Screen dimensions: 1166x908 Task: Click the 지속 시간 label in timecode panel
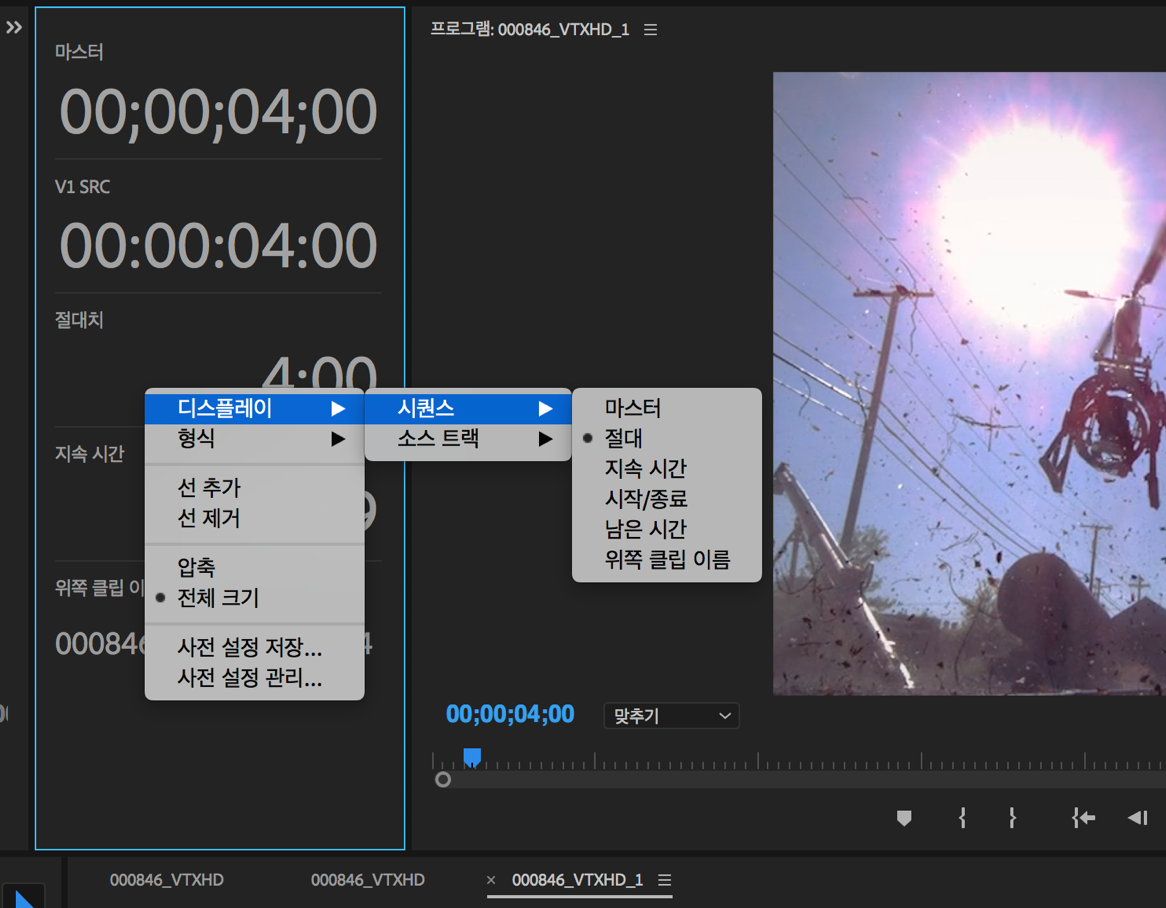[89, 454]
